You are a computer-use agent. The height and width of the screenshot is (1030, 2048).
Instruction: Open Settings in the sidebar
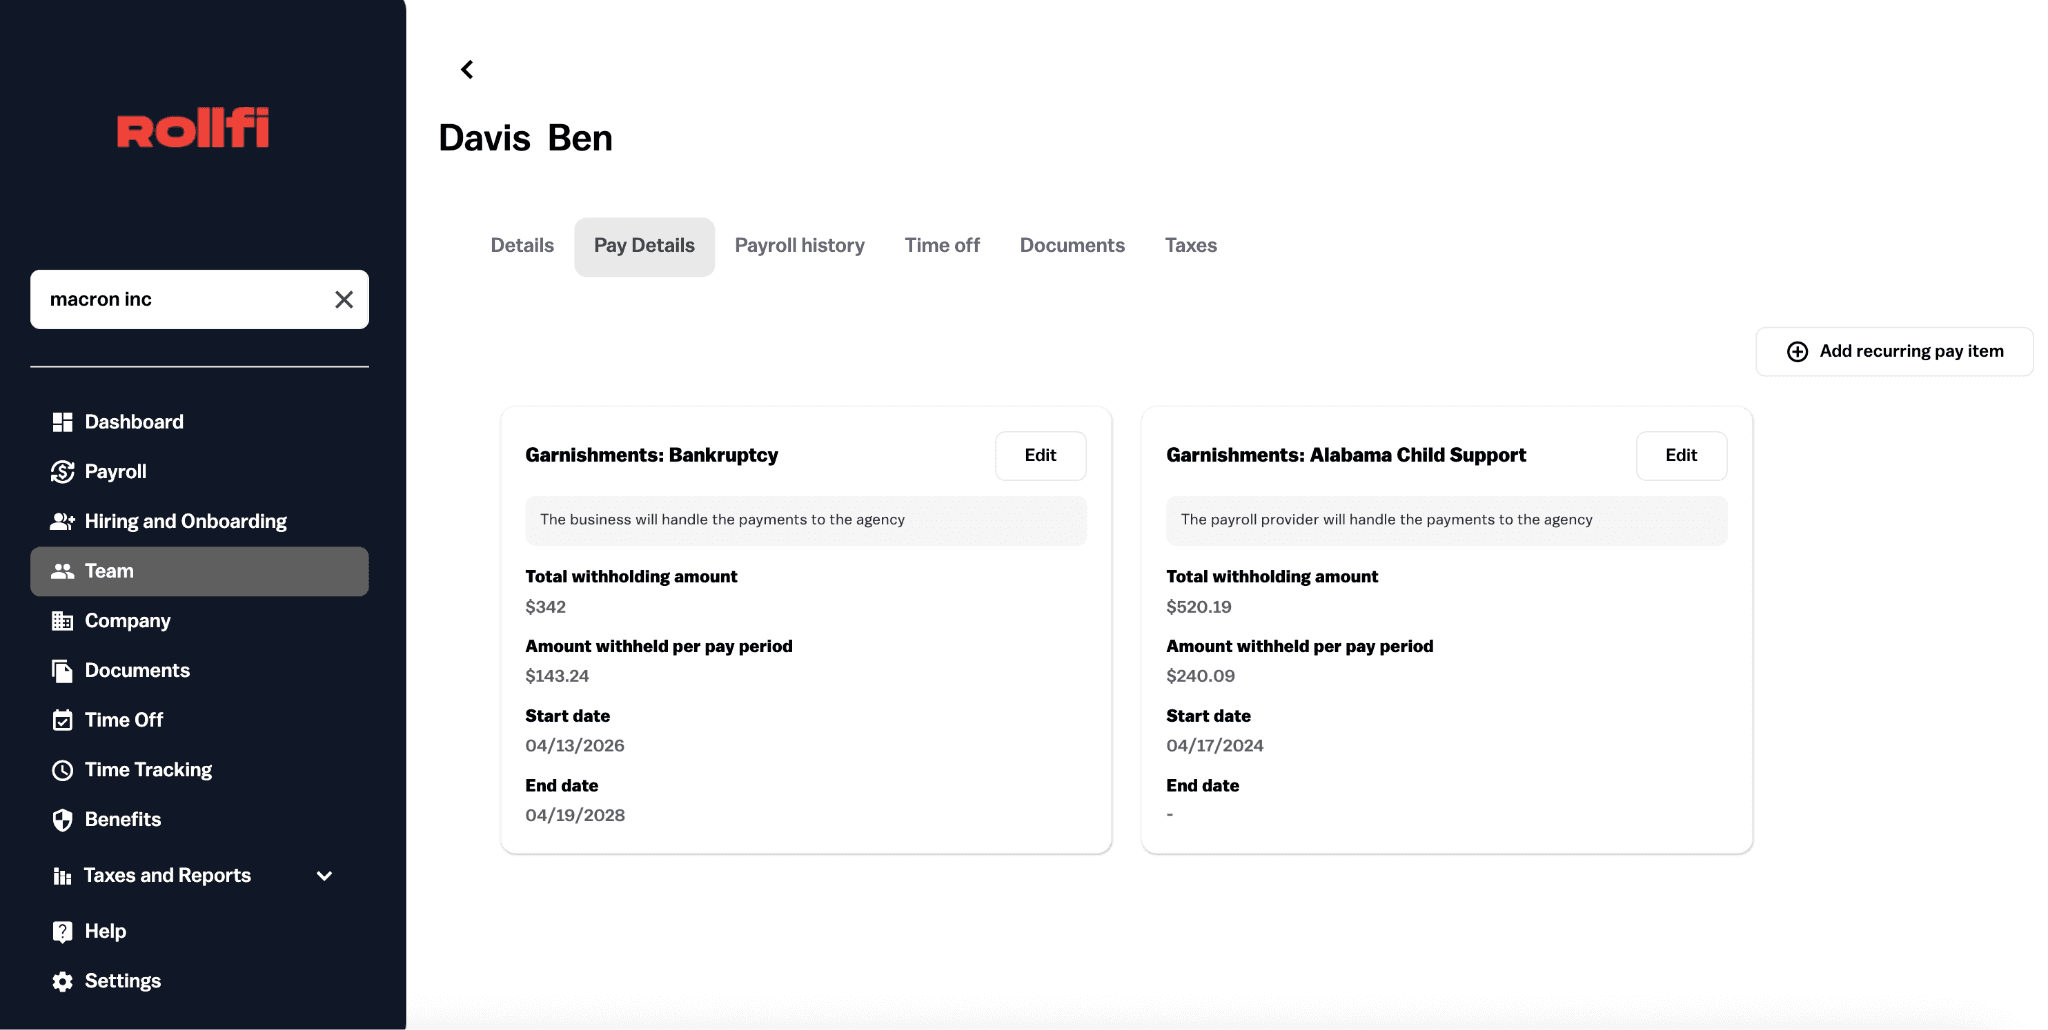(x=199, y=981)
